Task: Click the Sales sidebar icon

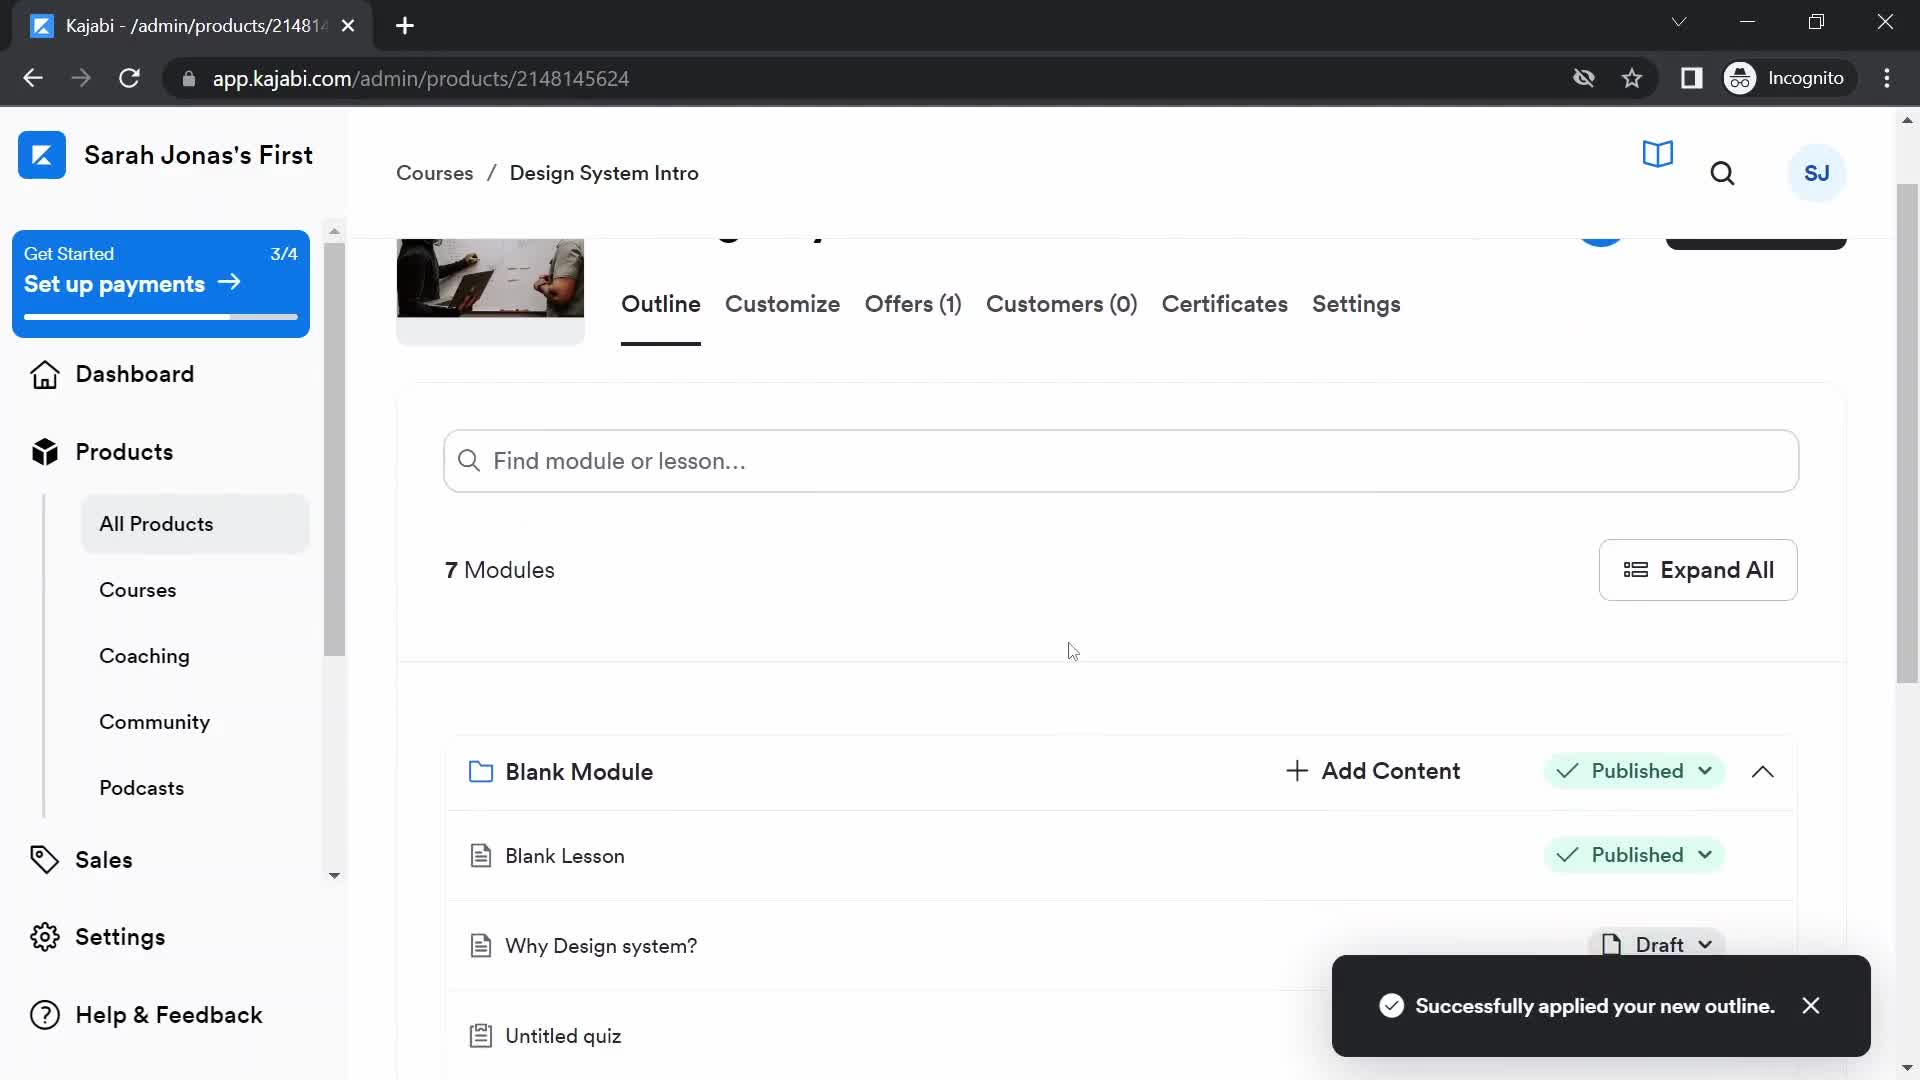Action: coord(46,860)
